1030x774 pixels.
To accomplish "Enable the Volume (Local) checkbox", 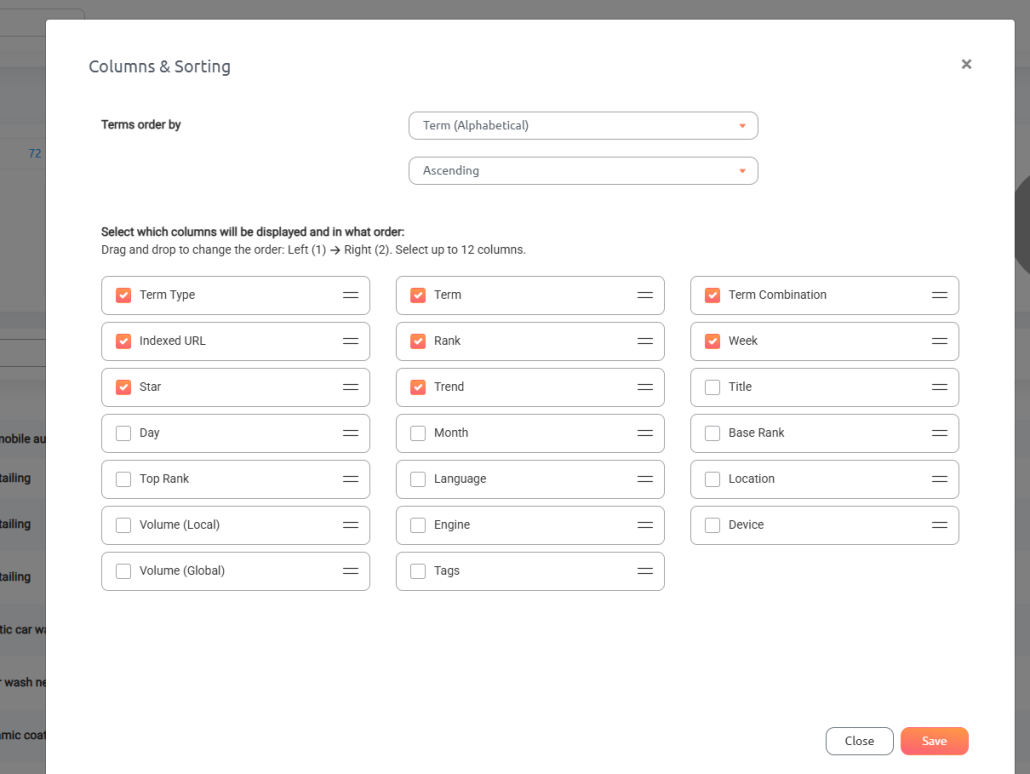I will pyautogui.click(x=123, y=525).
